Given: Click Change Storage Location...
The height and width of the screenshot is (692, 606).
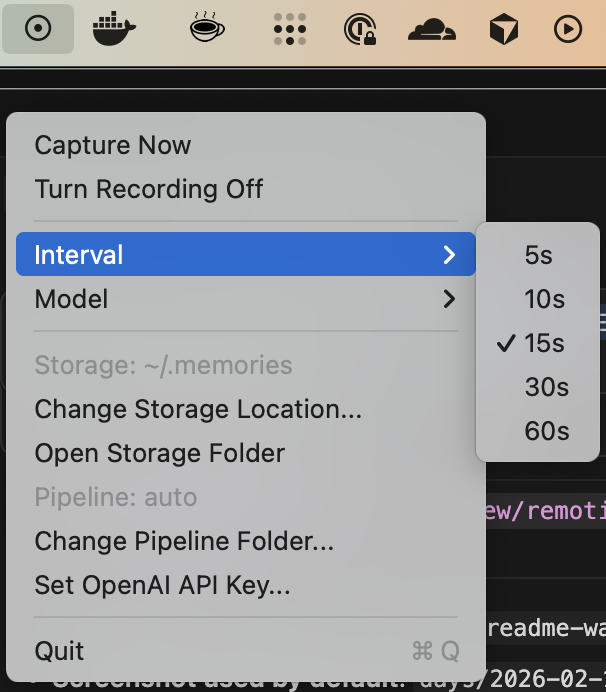Looking at the screenshot, I should click(198, 409).
